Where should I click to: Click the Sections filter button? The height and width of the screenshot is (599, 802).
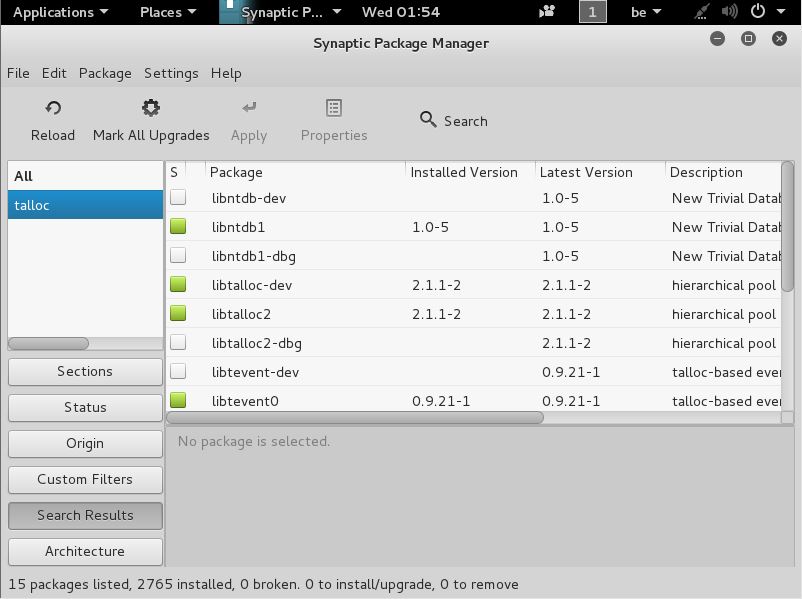(85, 371)
